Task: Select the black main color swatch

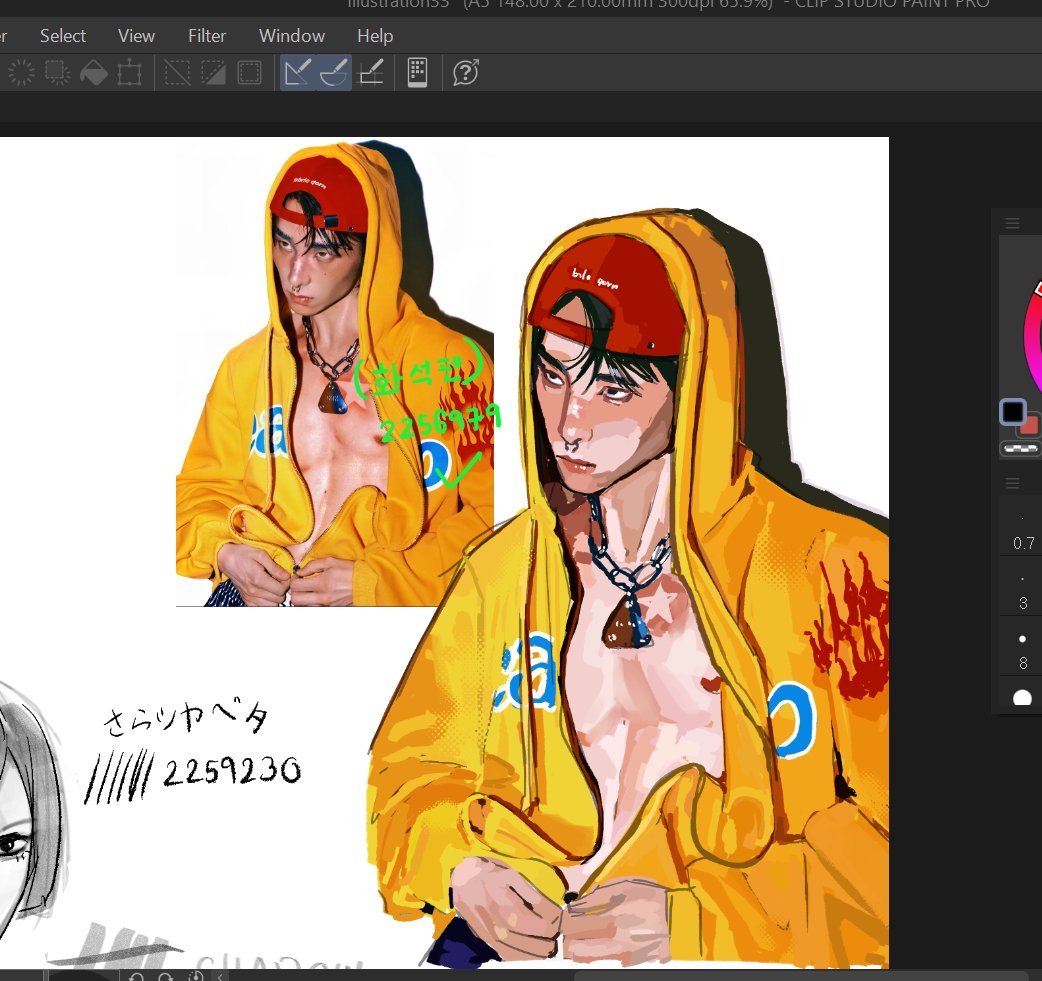Action: [1013, 412]
